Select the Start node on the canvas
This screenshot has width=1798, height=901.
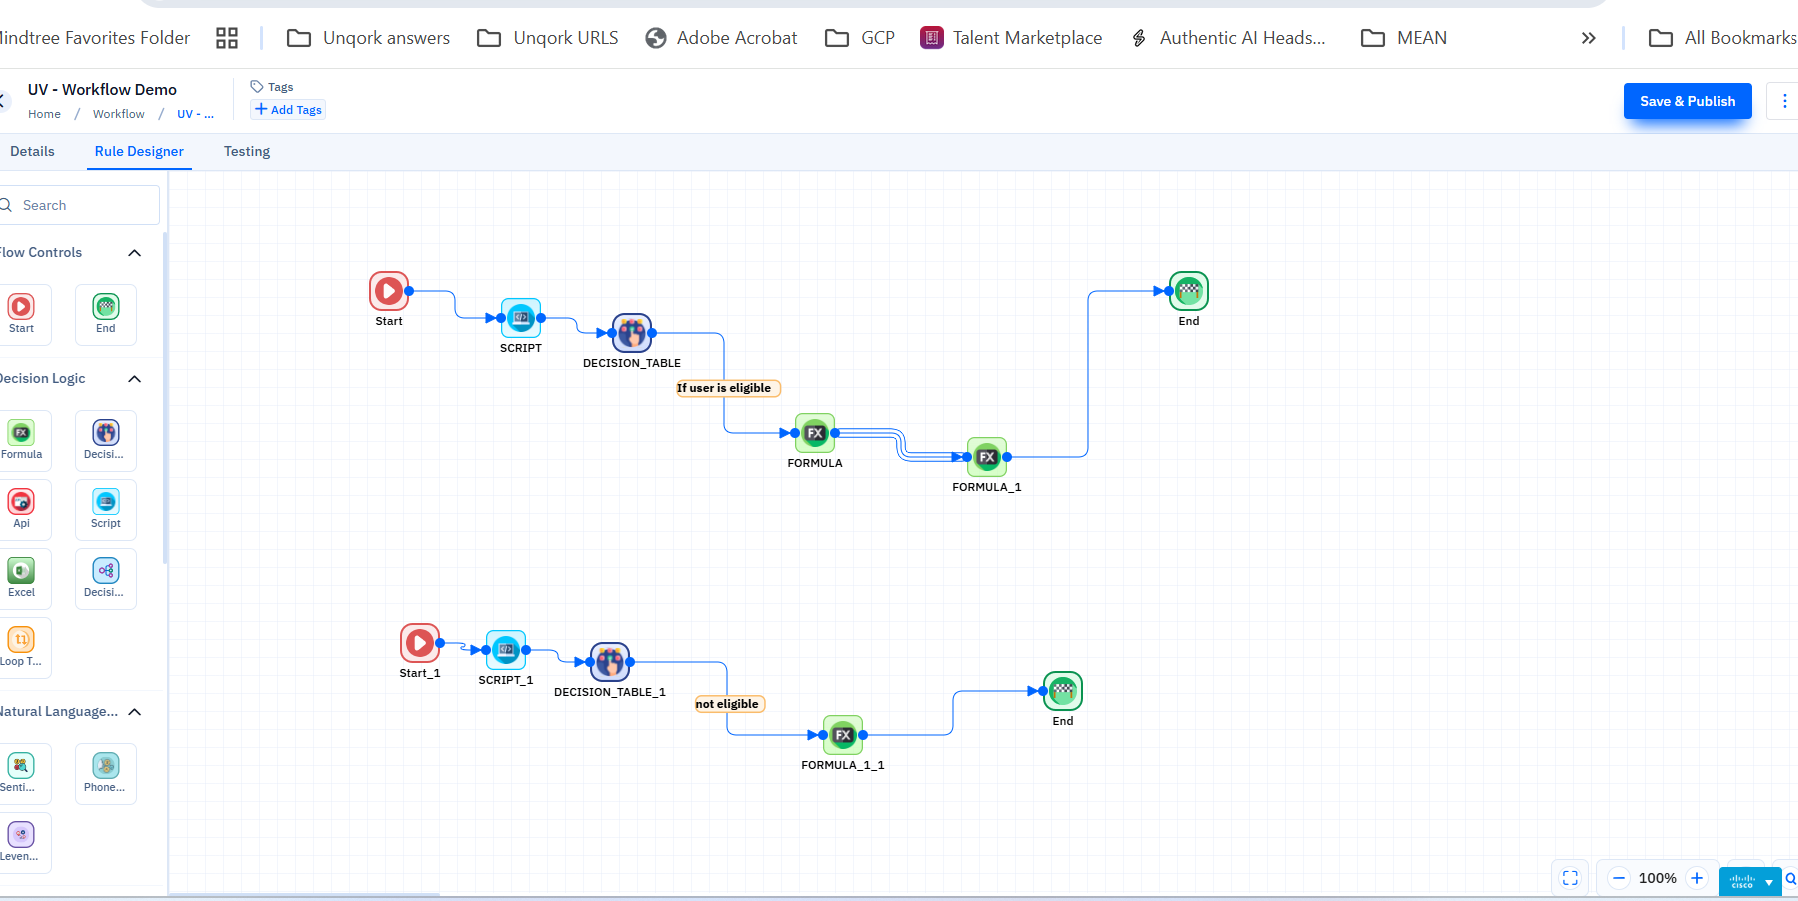(x=389, y=291)
